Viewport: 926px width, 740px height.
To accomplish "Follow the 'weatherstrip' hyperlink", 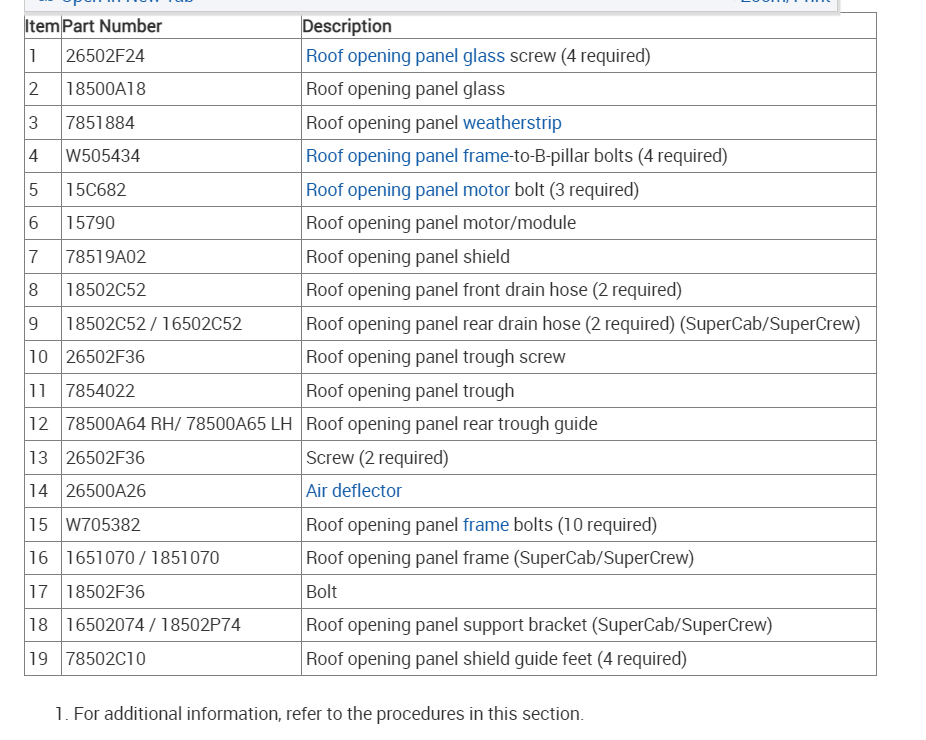I will click(x=512, y=123).
